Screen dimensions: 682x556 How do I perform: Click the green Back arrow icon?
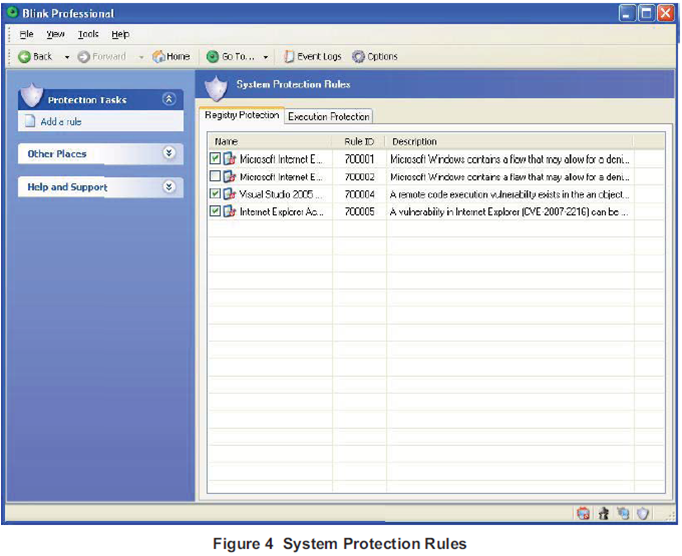24,57
